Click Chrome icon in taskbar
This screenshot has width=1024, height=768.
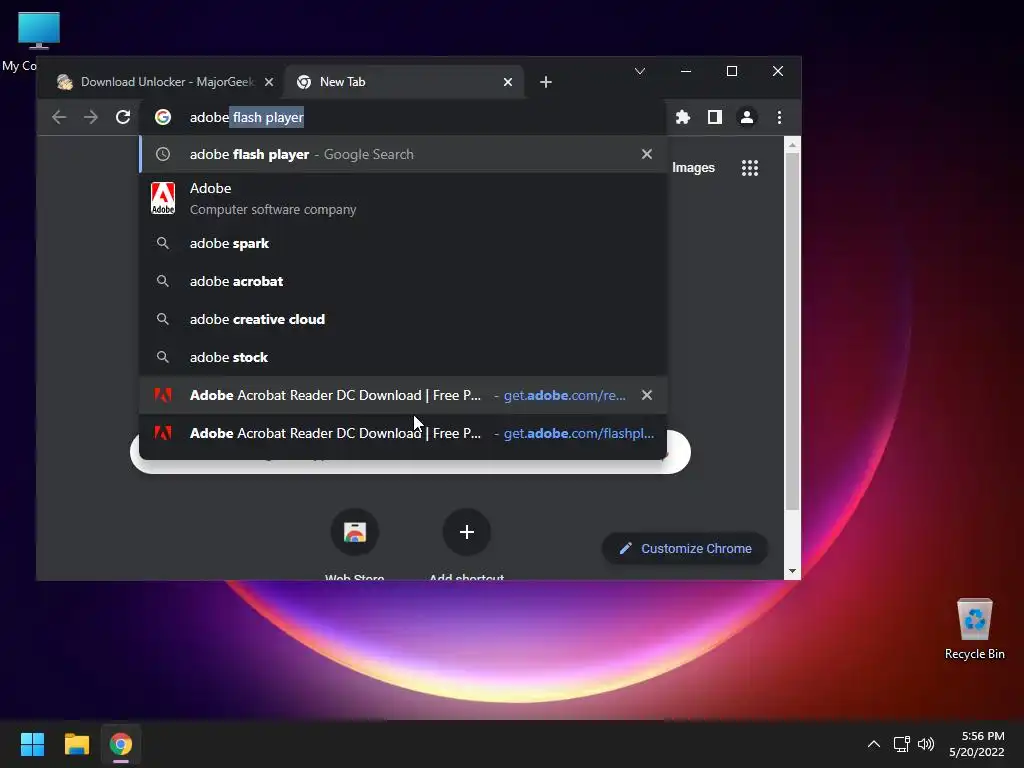[121, 744]
